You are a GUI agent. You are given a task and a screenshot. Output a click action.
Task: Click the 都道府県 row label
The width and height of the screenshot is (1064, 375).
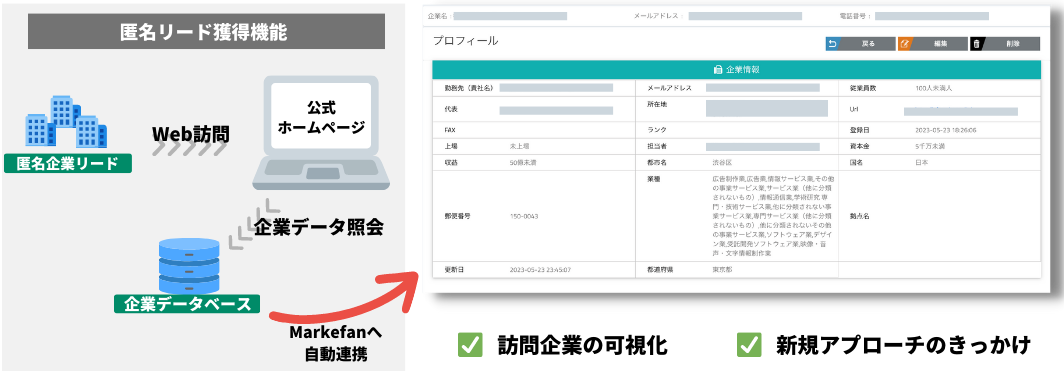click(x=660, y=269)
